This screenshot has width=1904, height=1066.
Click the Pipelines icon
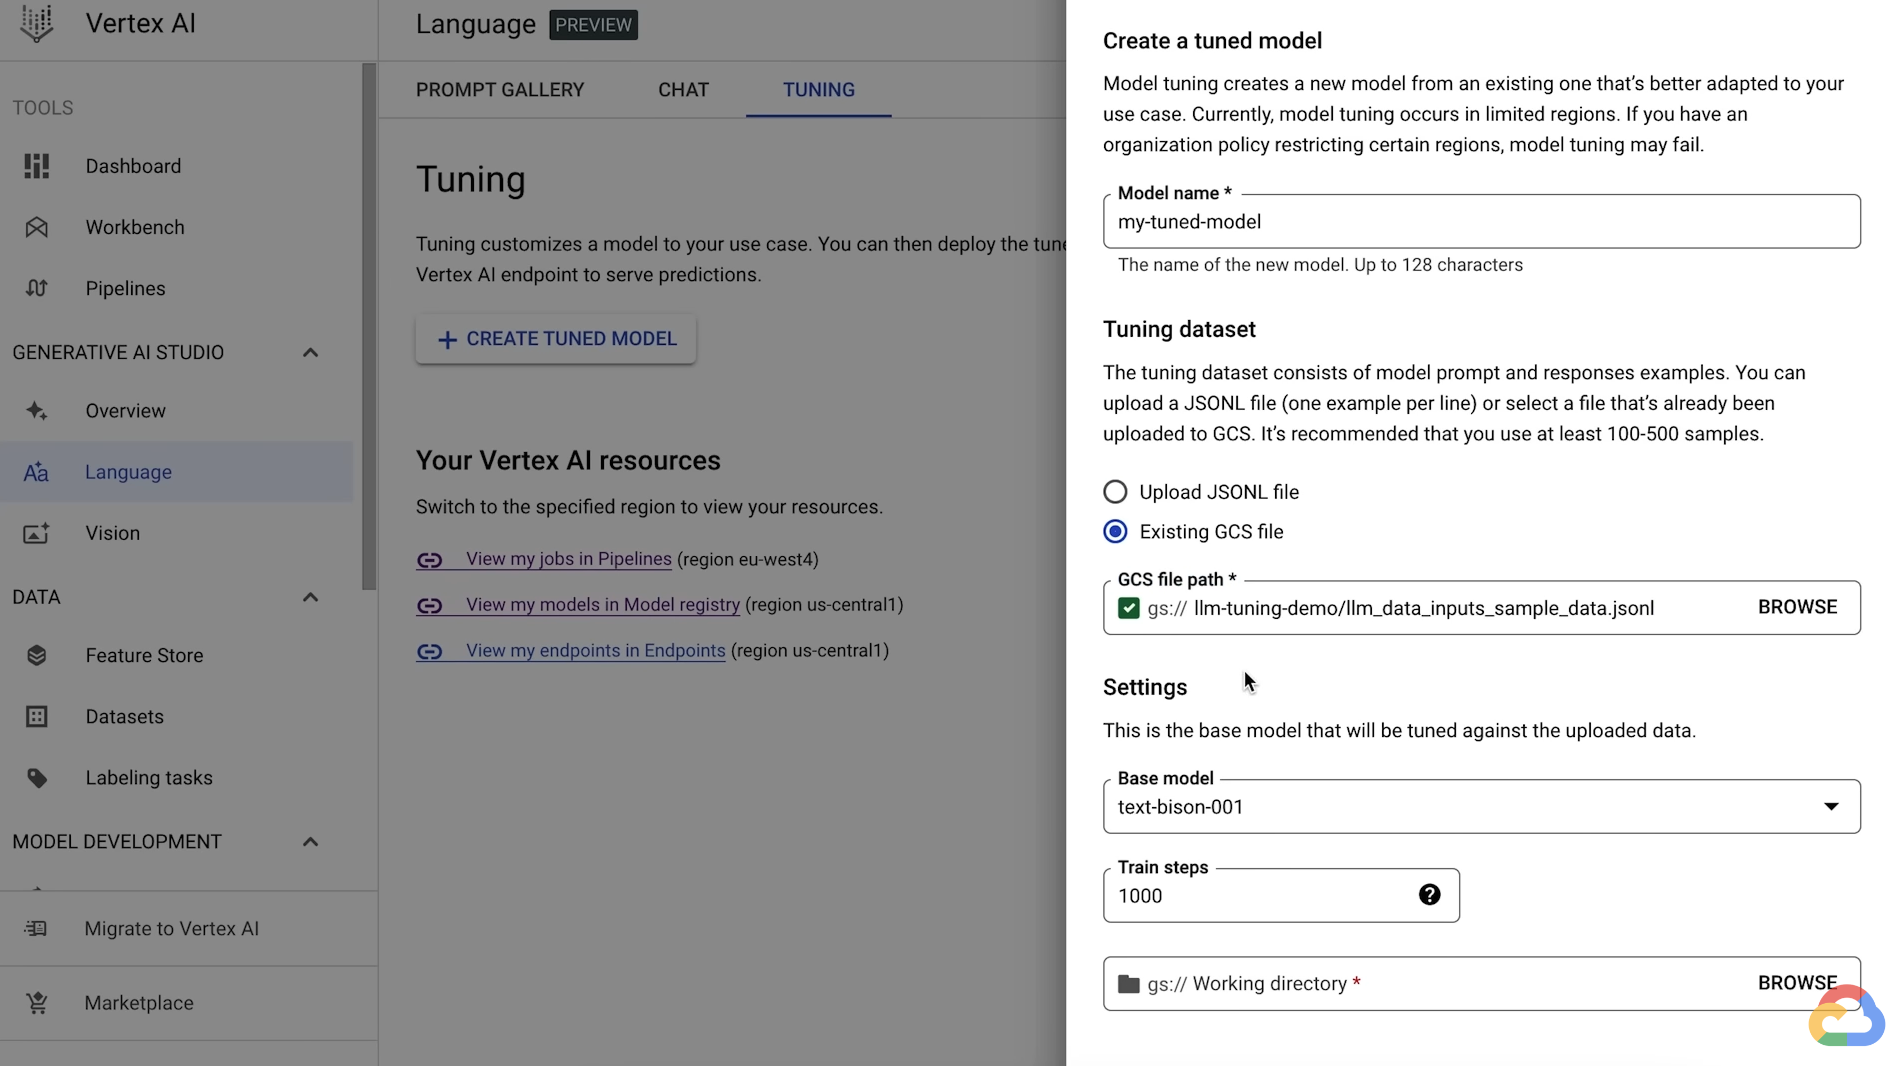click(x=37, y=288)
